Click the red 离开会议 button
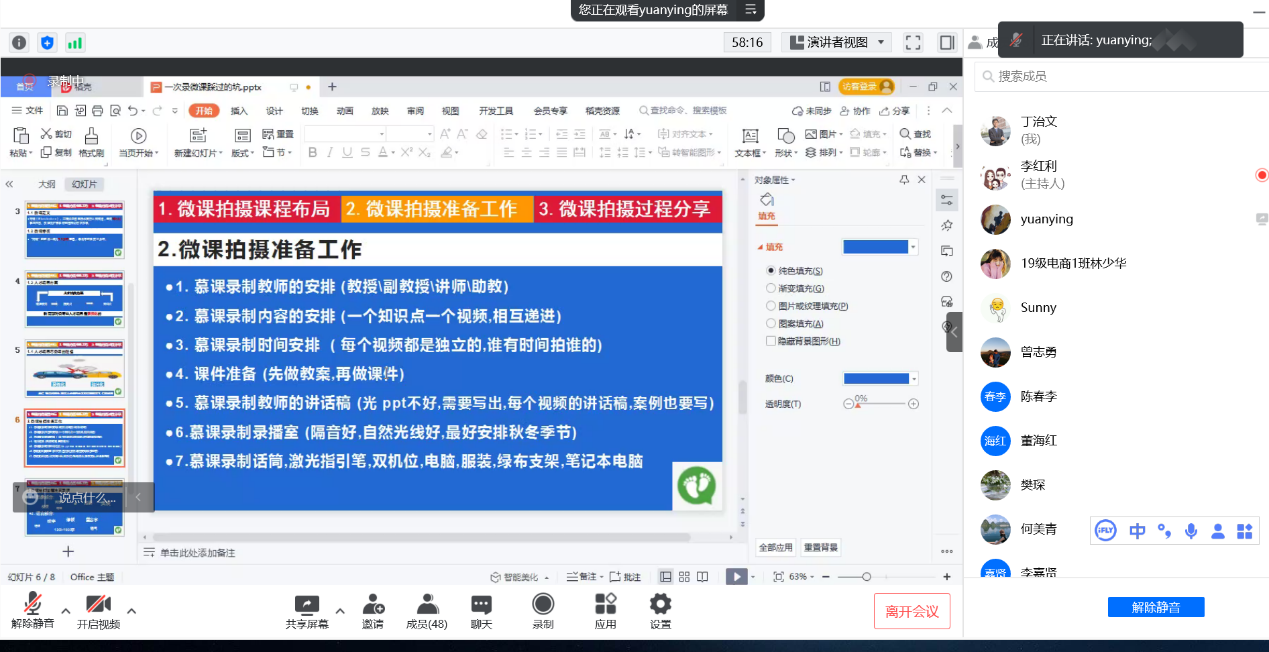The width and height of the screenshot is (1269, 652). point(911,611)
